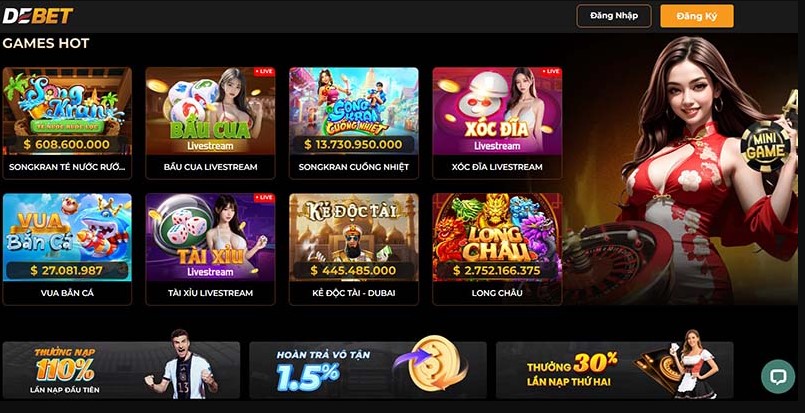Open Songkran Té Nước game thumbnail
This screenshot has height=413, width=805.
tap(67, 111)
